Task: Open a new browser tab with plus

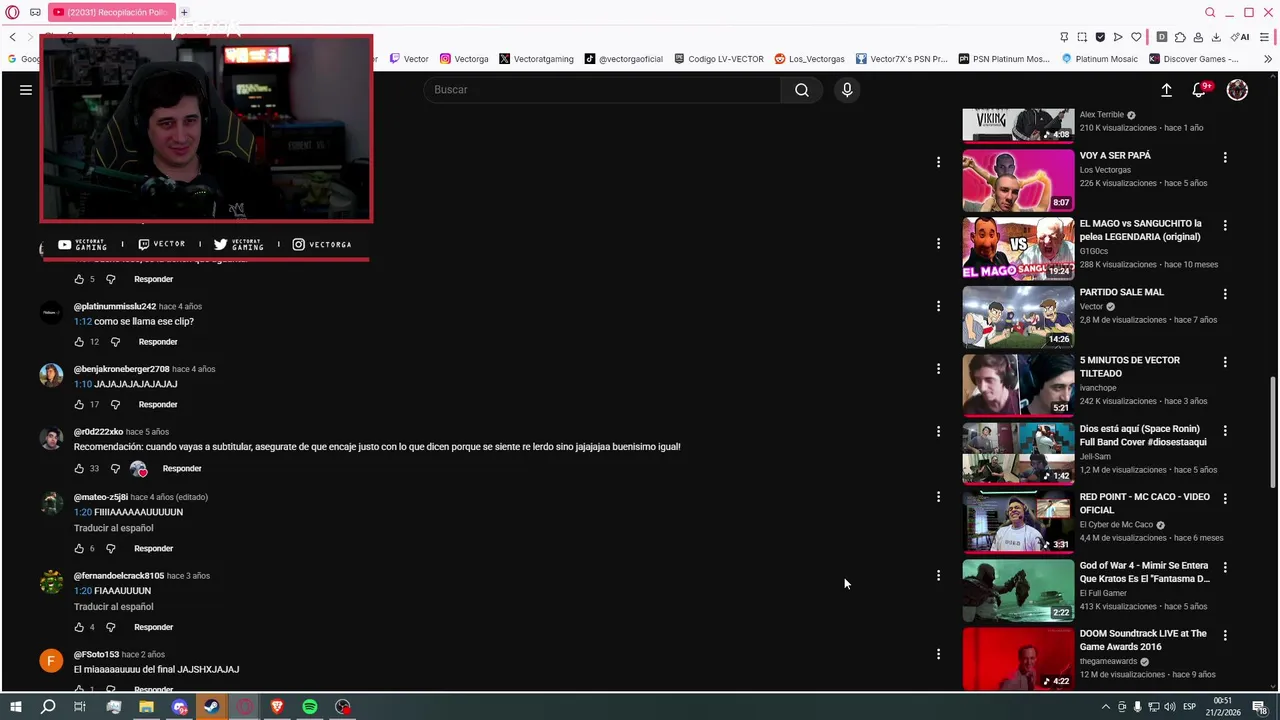Action: (x=184, y=12)
